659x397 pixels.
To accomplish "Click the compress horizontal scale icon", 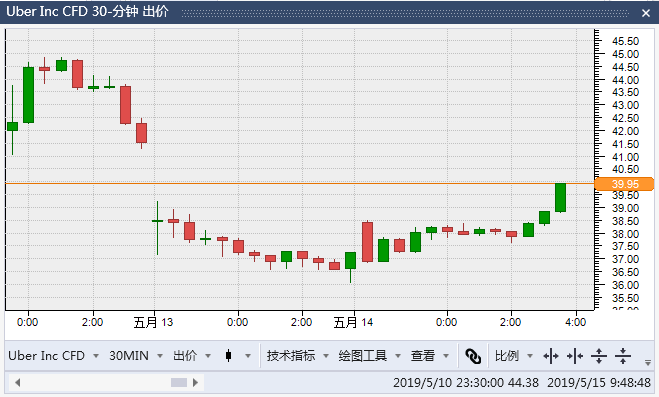I will (x=575, y=356).
